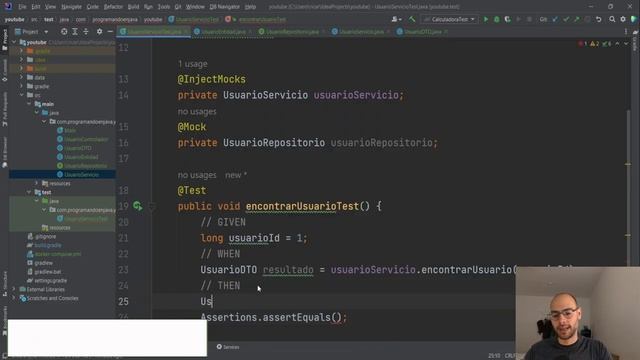Select the build.gradle file
640x360 pixels.
click(x=48, y=245)
